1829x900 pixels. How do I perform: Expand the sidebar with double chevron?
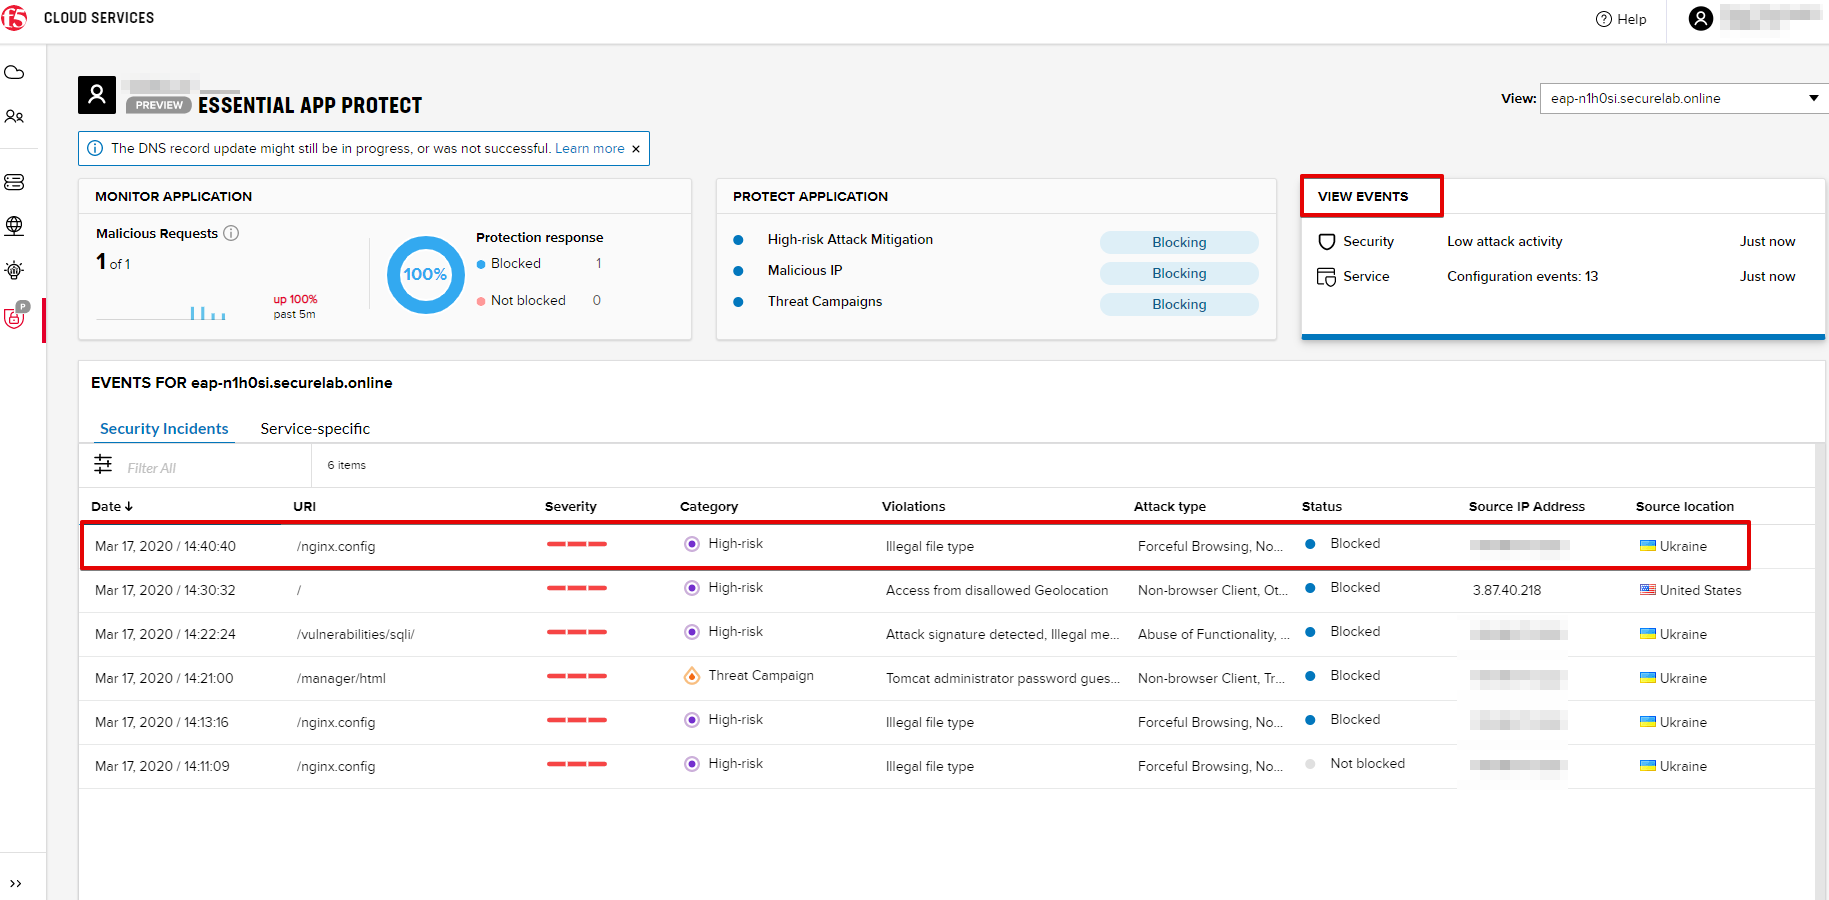click(x=15, y=883)
